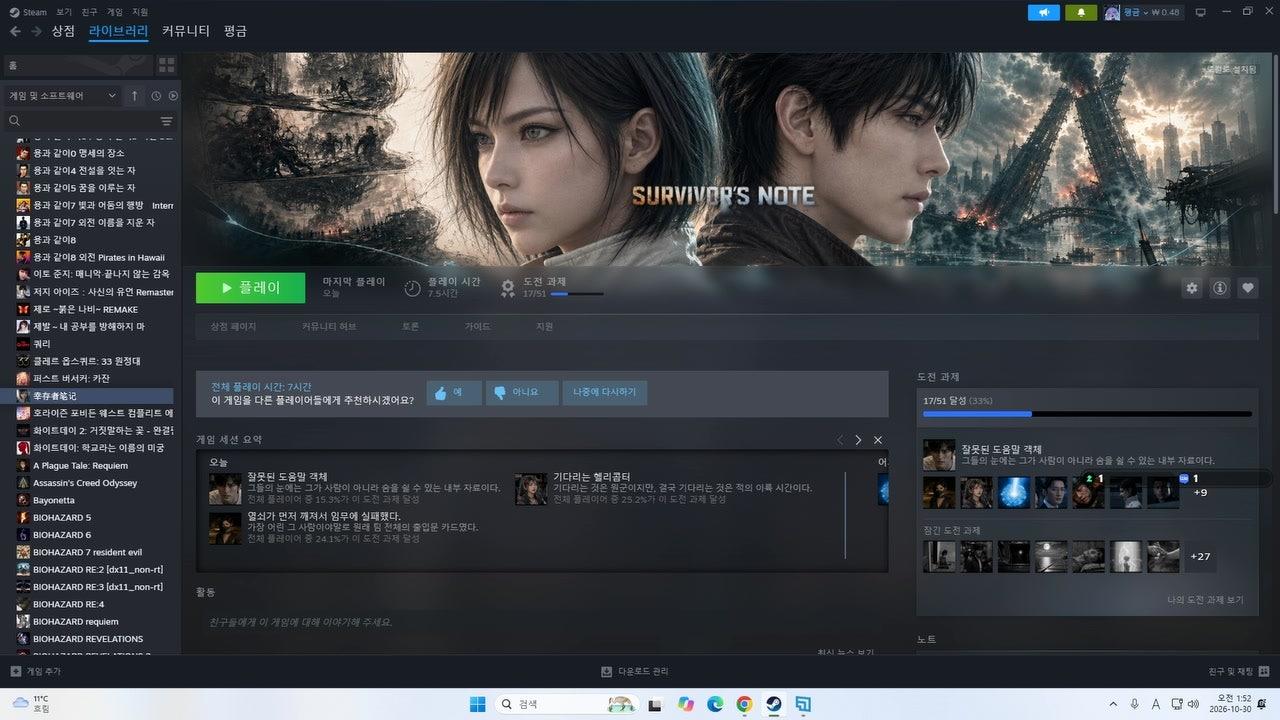Click the achievements progress bar

[1087, 413]
